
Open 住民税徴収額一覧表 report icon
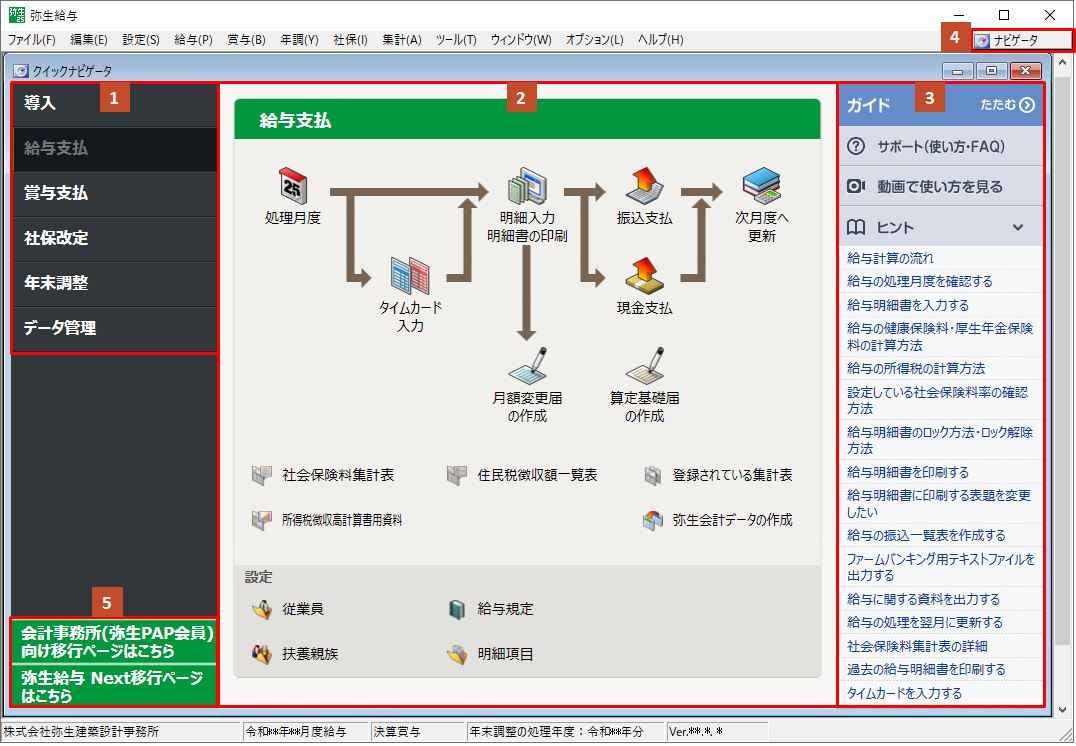coord(456,475)
